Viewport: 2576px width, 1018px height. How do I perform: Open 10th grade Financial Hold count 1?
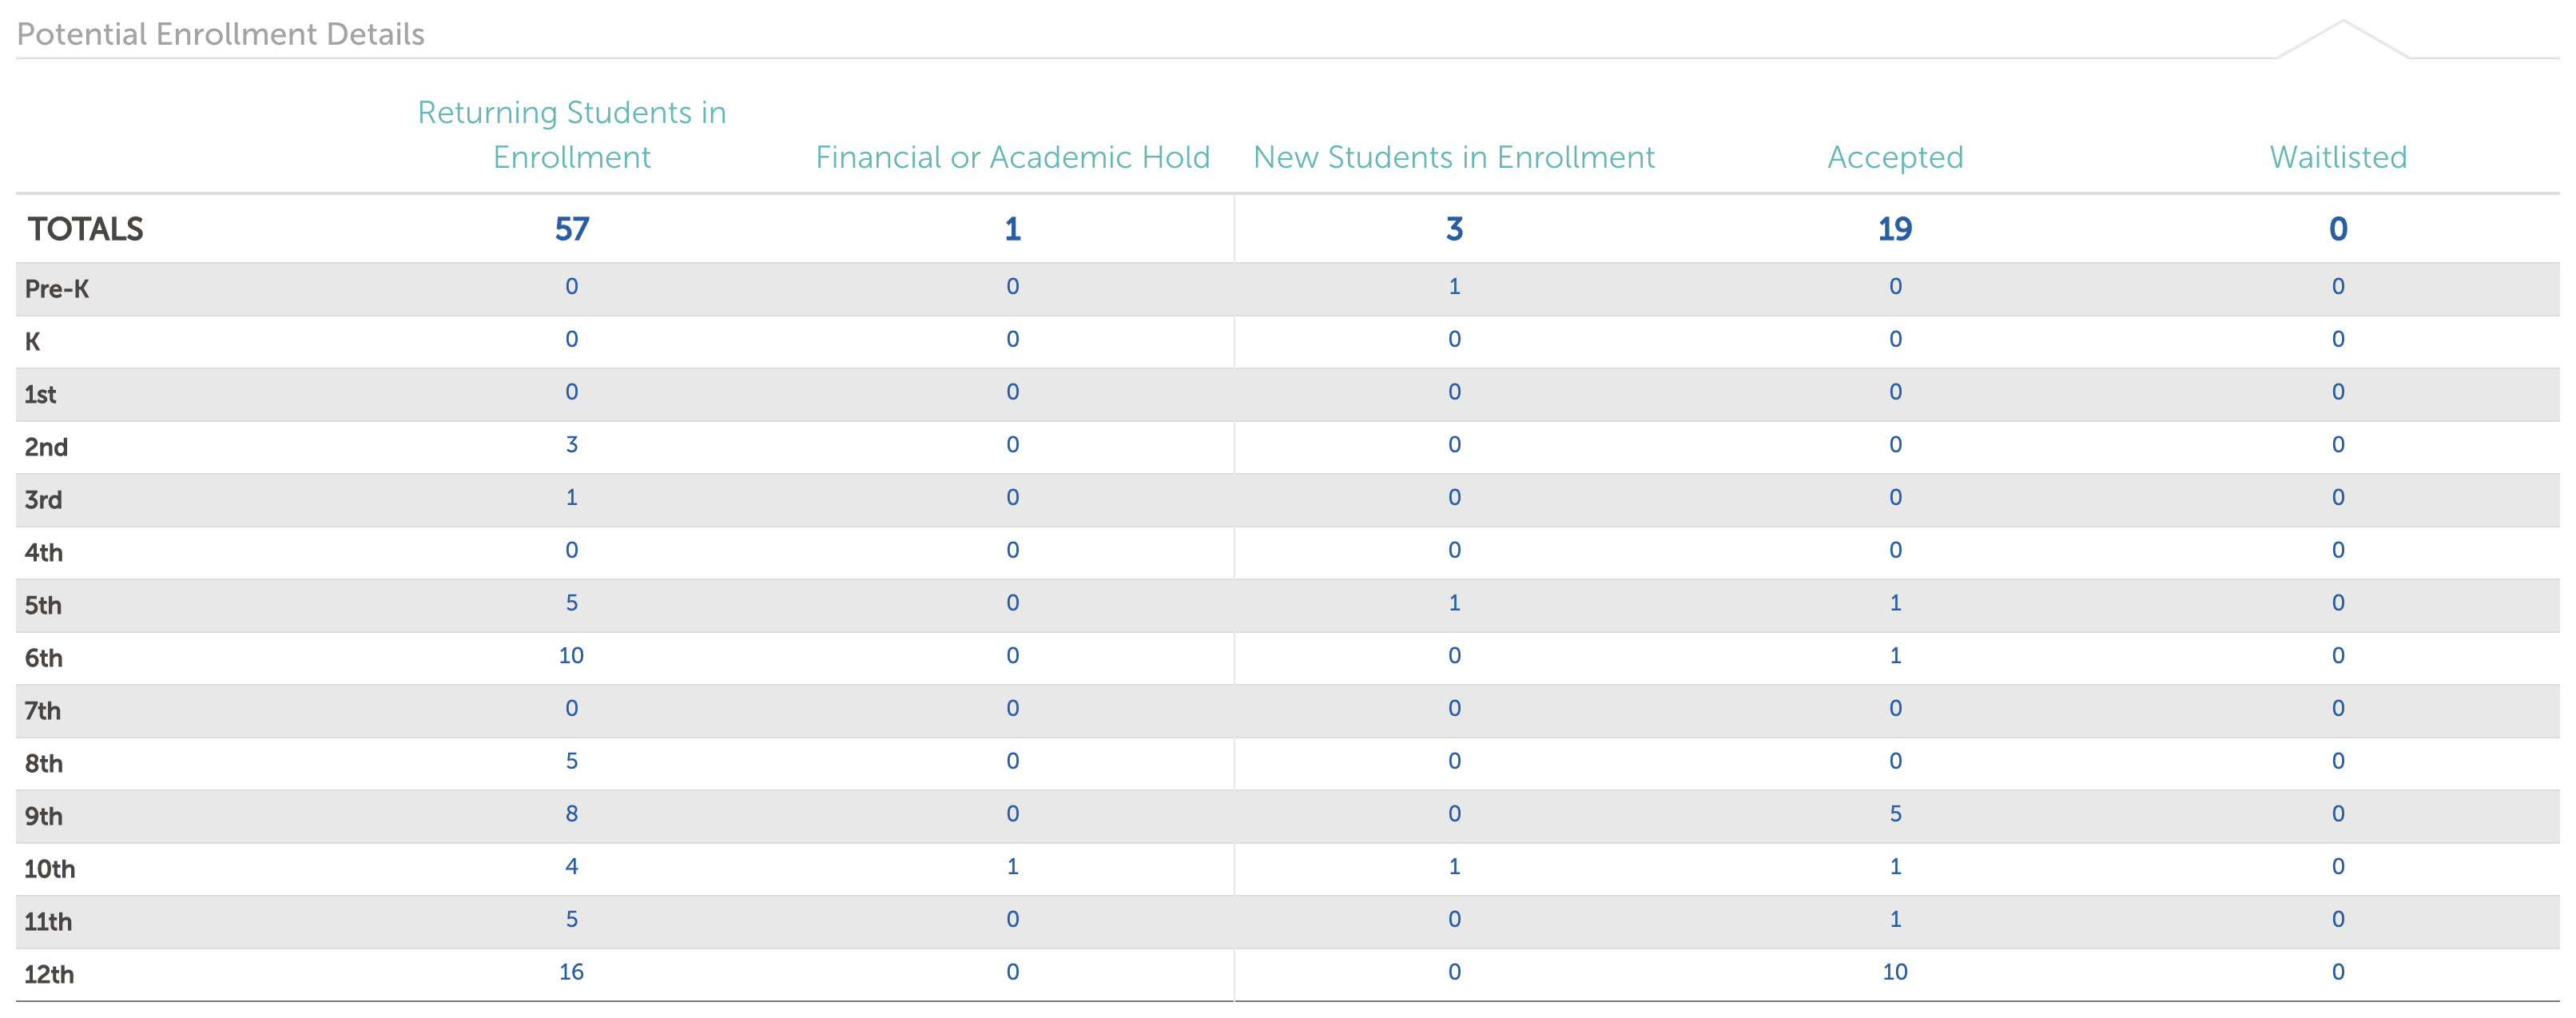point(1012,867)
